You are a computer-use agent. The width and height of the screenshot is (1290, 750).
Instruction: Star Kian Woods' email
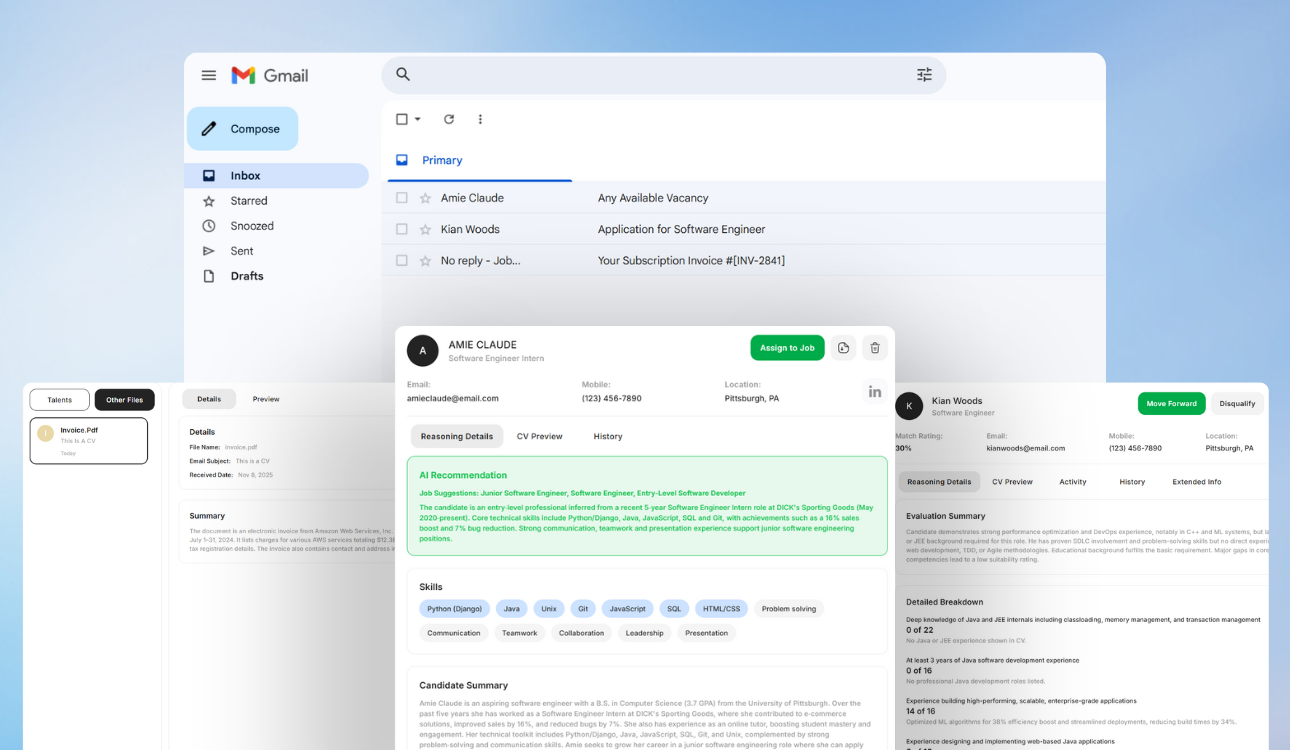click(423, 228)
